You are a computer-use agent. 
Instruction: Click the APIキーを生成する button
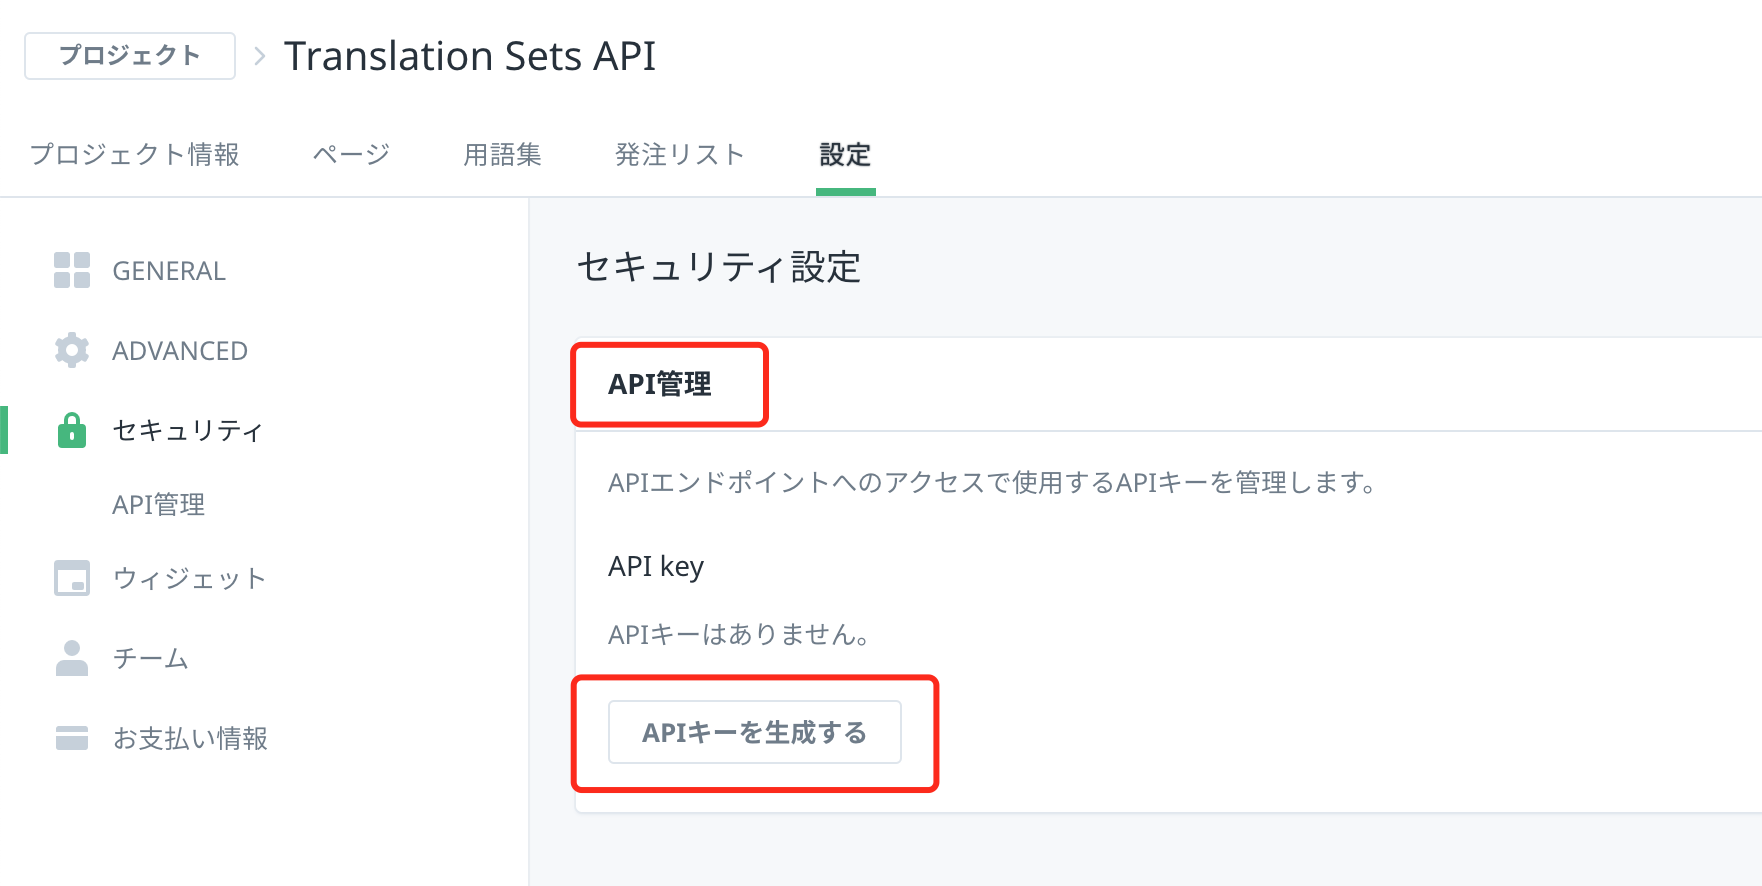(x=755, y=732)
